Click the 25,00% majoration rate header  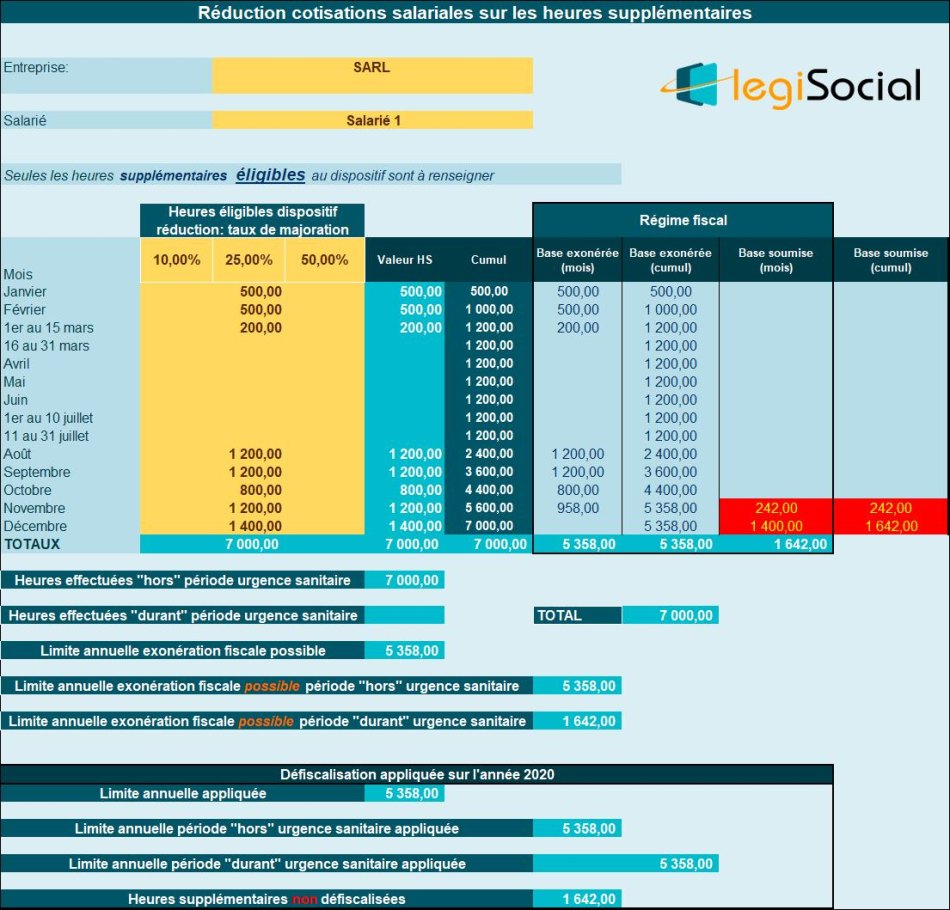click(x=249, y=259)
